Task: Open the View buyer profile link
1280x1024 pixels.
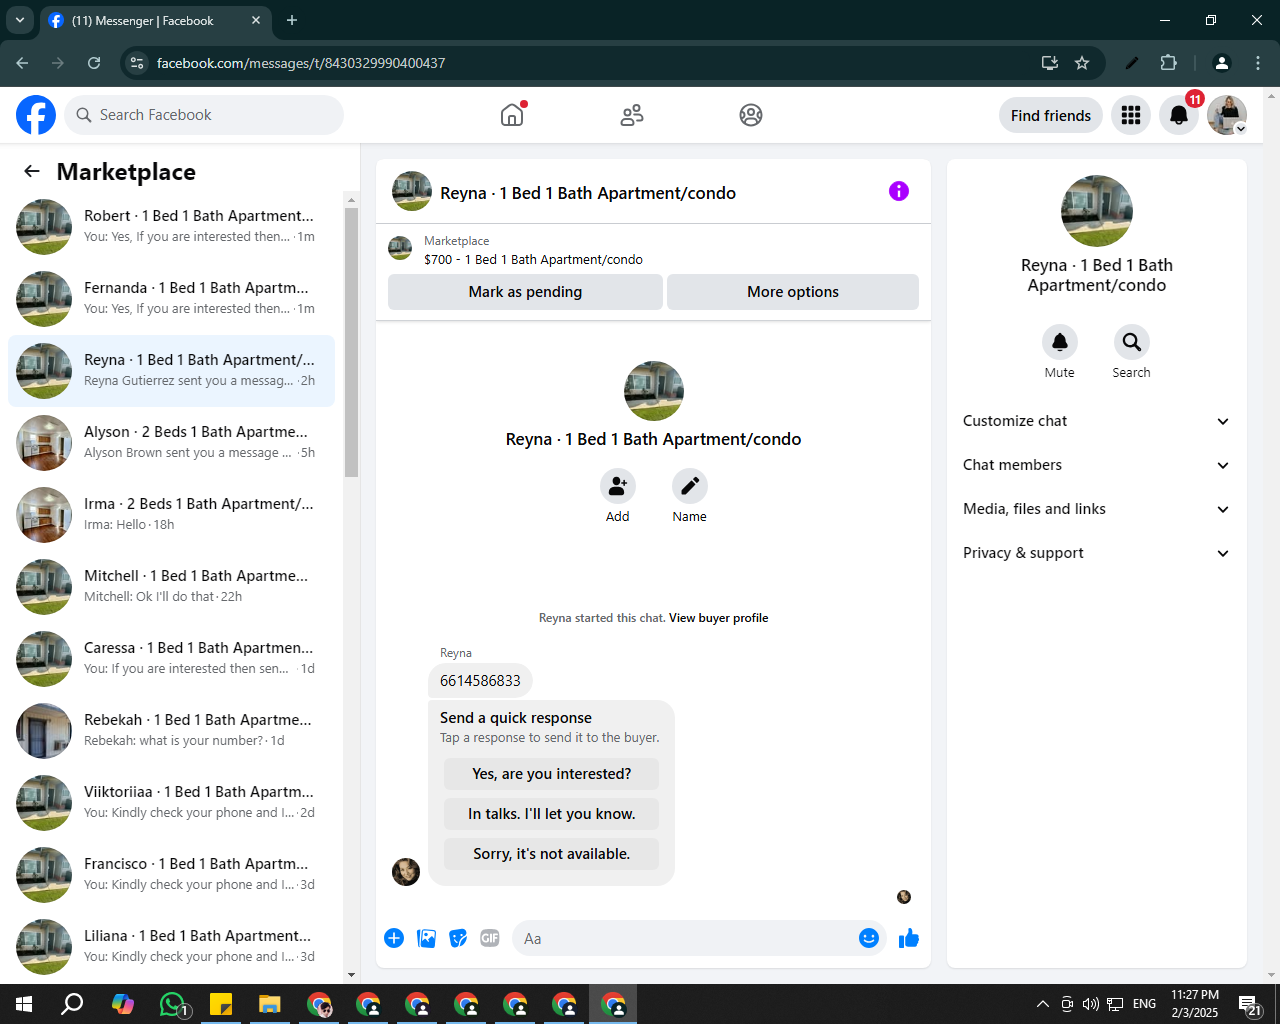Action: tap(719, 618)
